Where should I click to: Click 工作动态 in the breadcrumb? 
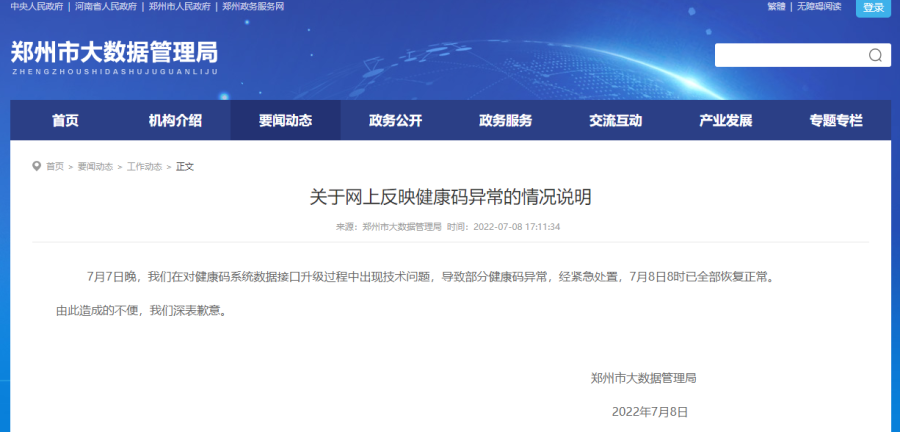[144, 167]
